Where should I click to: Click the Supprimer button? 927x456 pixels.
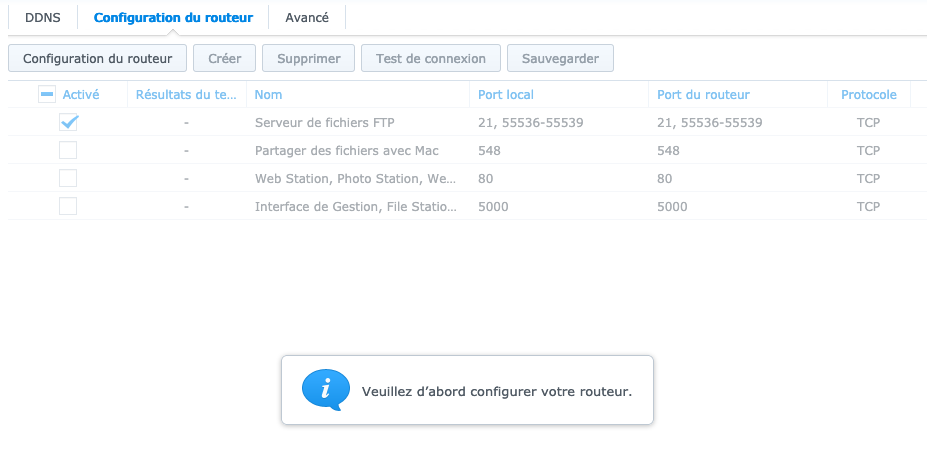click(x=308, y=58)
